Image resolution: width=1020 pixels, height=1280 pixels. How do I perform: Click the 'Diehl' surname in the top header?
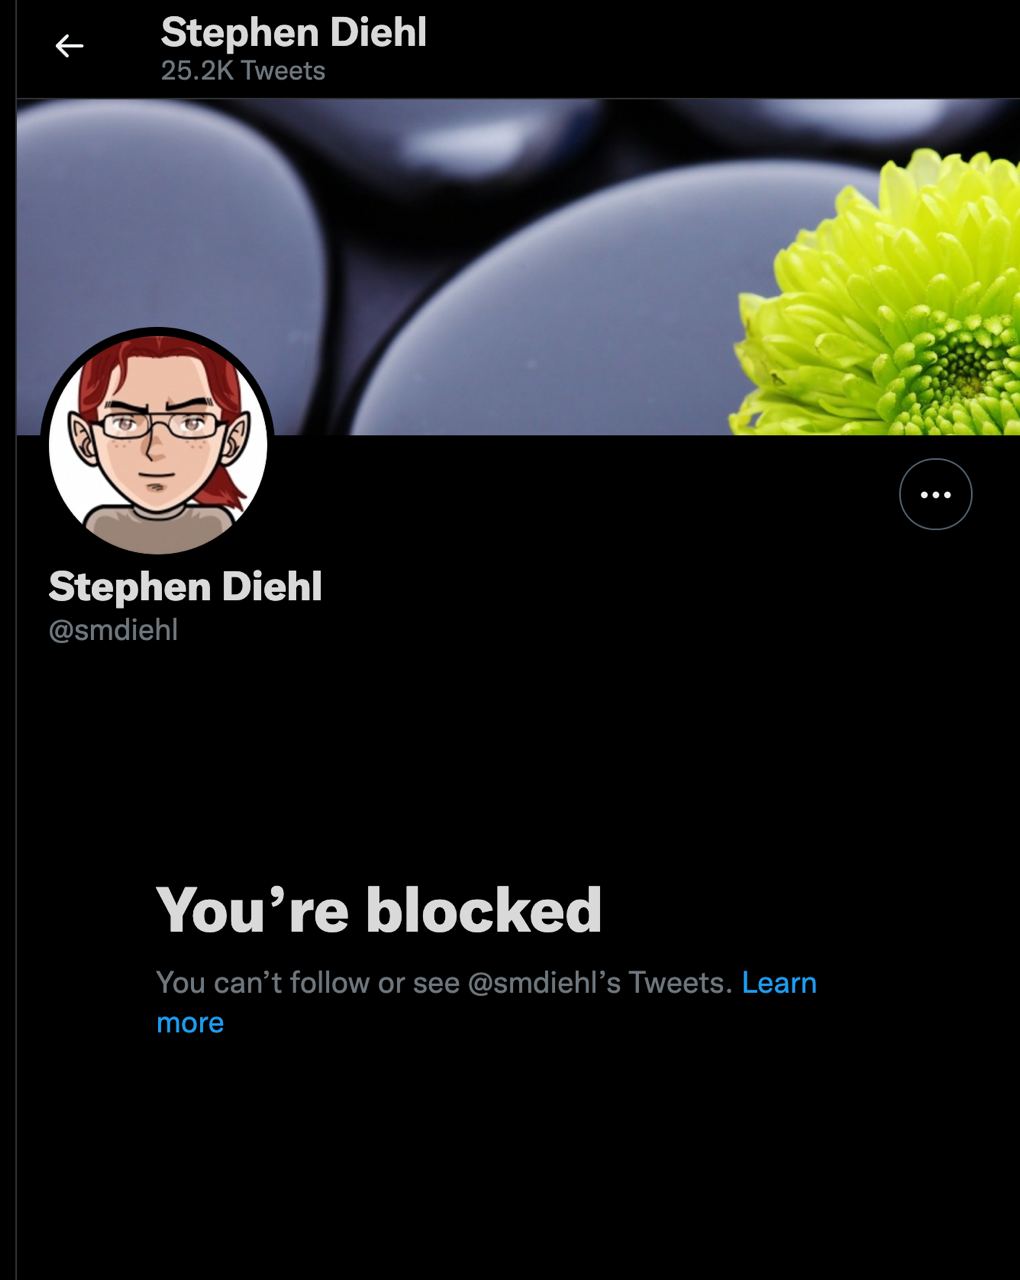378,32
